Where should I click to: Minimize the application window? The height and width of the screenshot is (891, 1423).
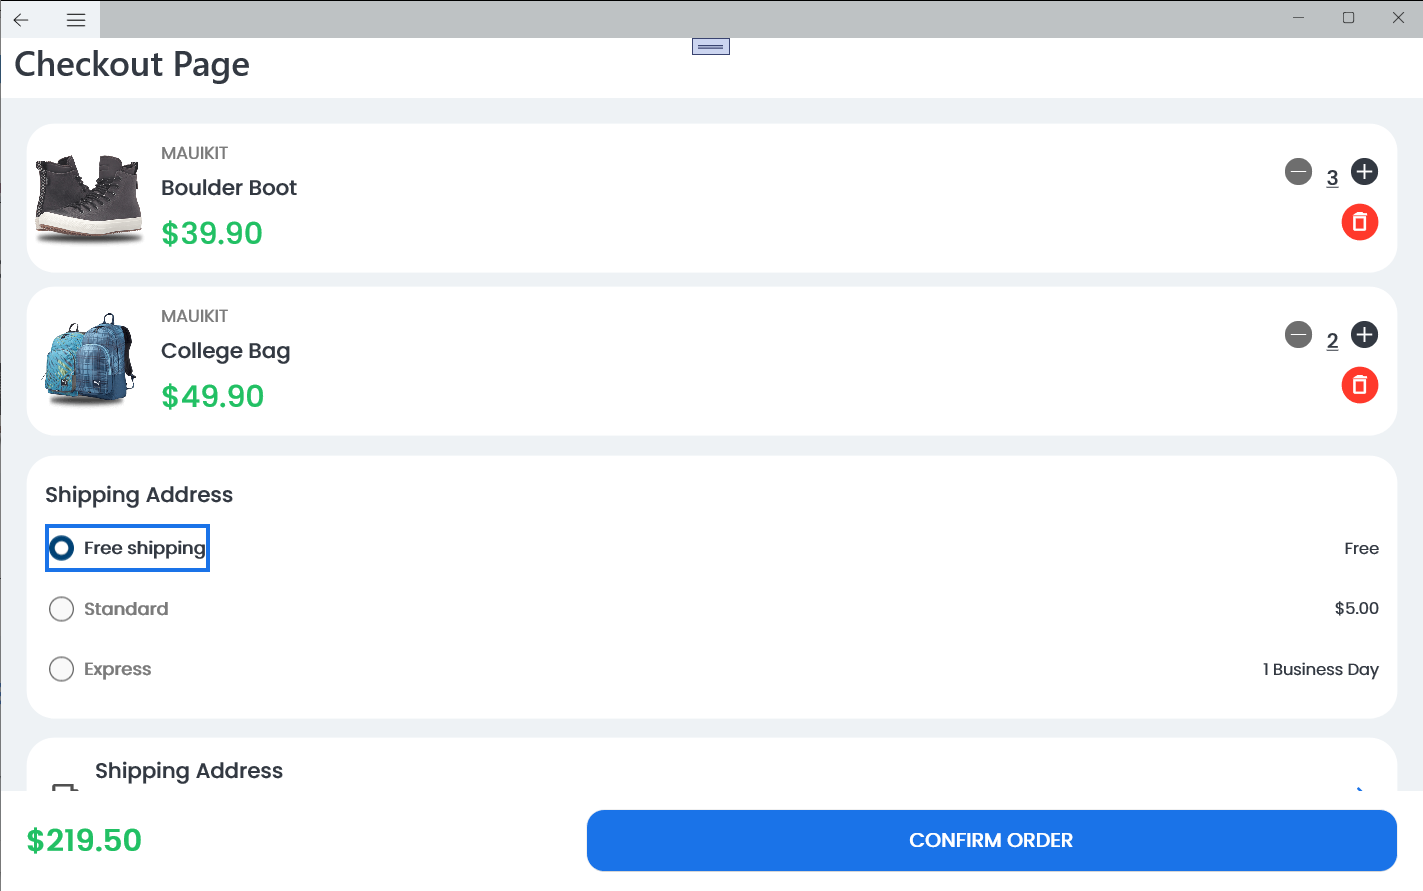point(1298,18)
